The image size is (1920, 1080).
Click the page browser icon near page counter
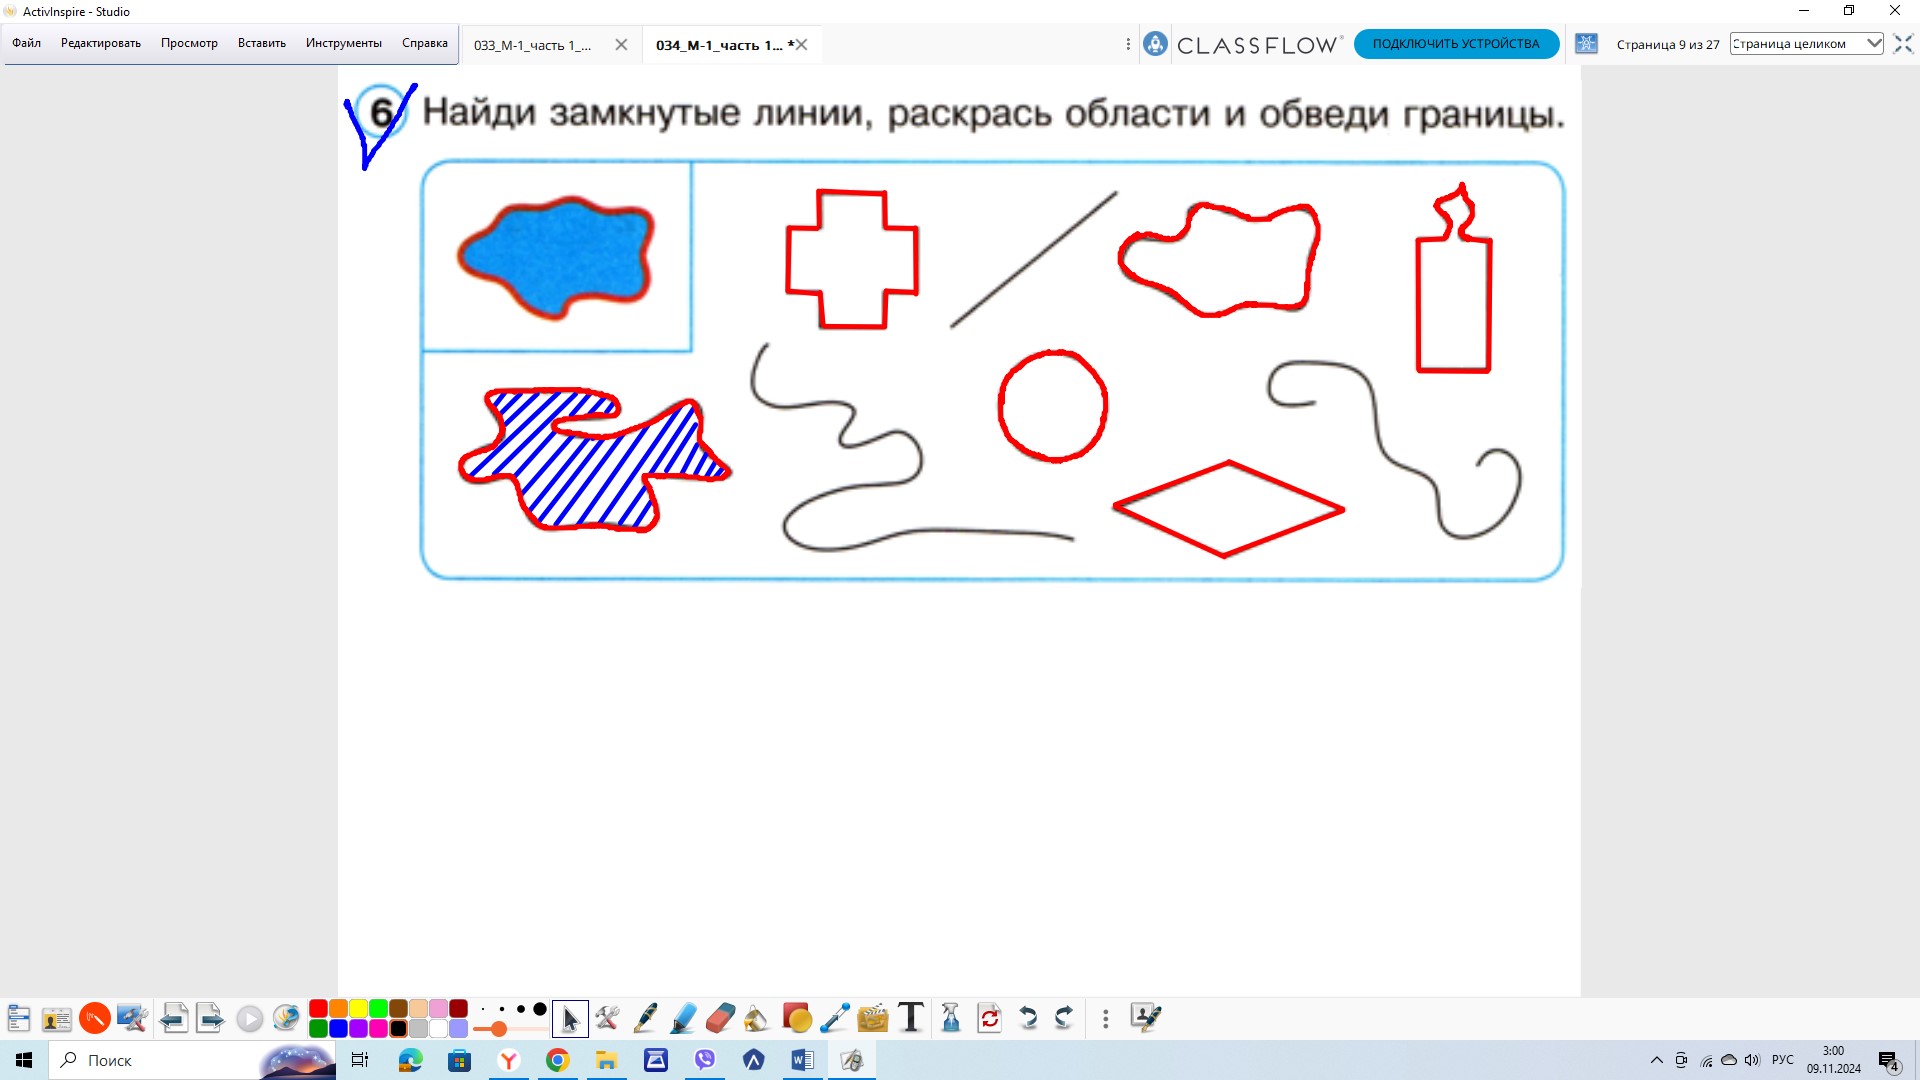point(1586,44)
